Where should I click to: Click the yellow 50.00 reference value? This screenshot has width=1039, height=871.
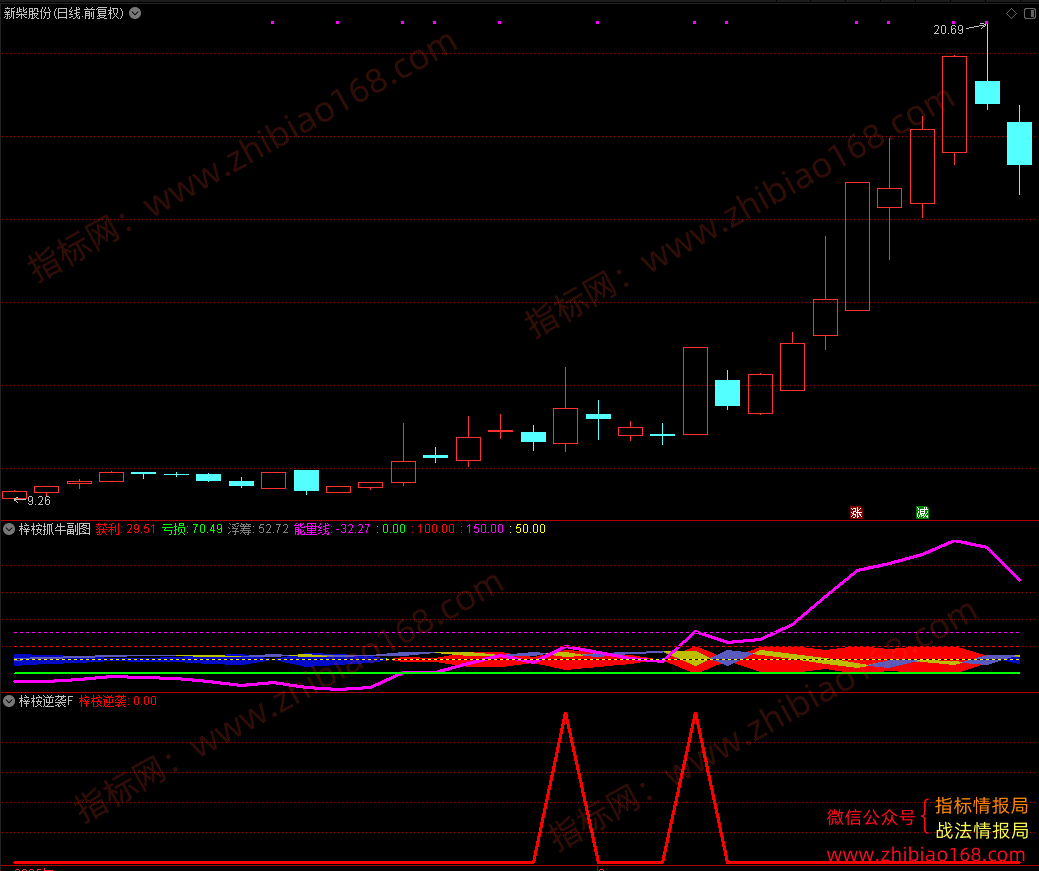530,529
